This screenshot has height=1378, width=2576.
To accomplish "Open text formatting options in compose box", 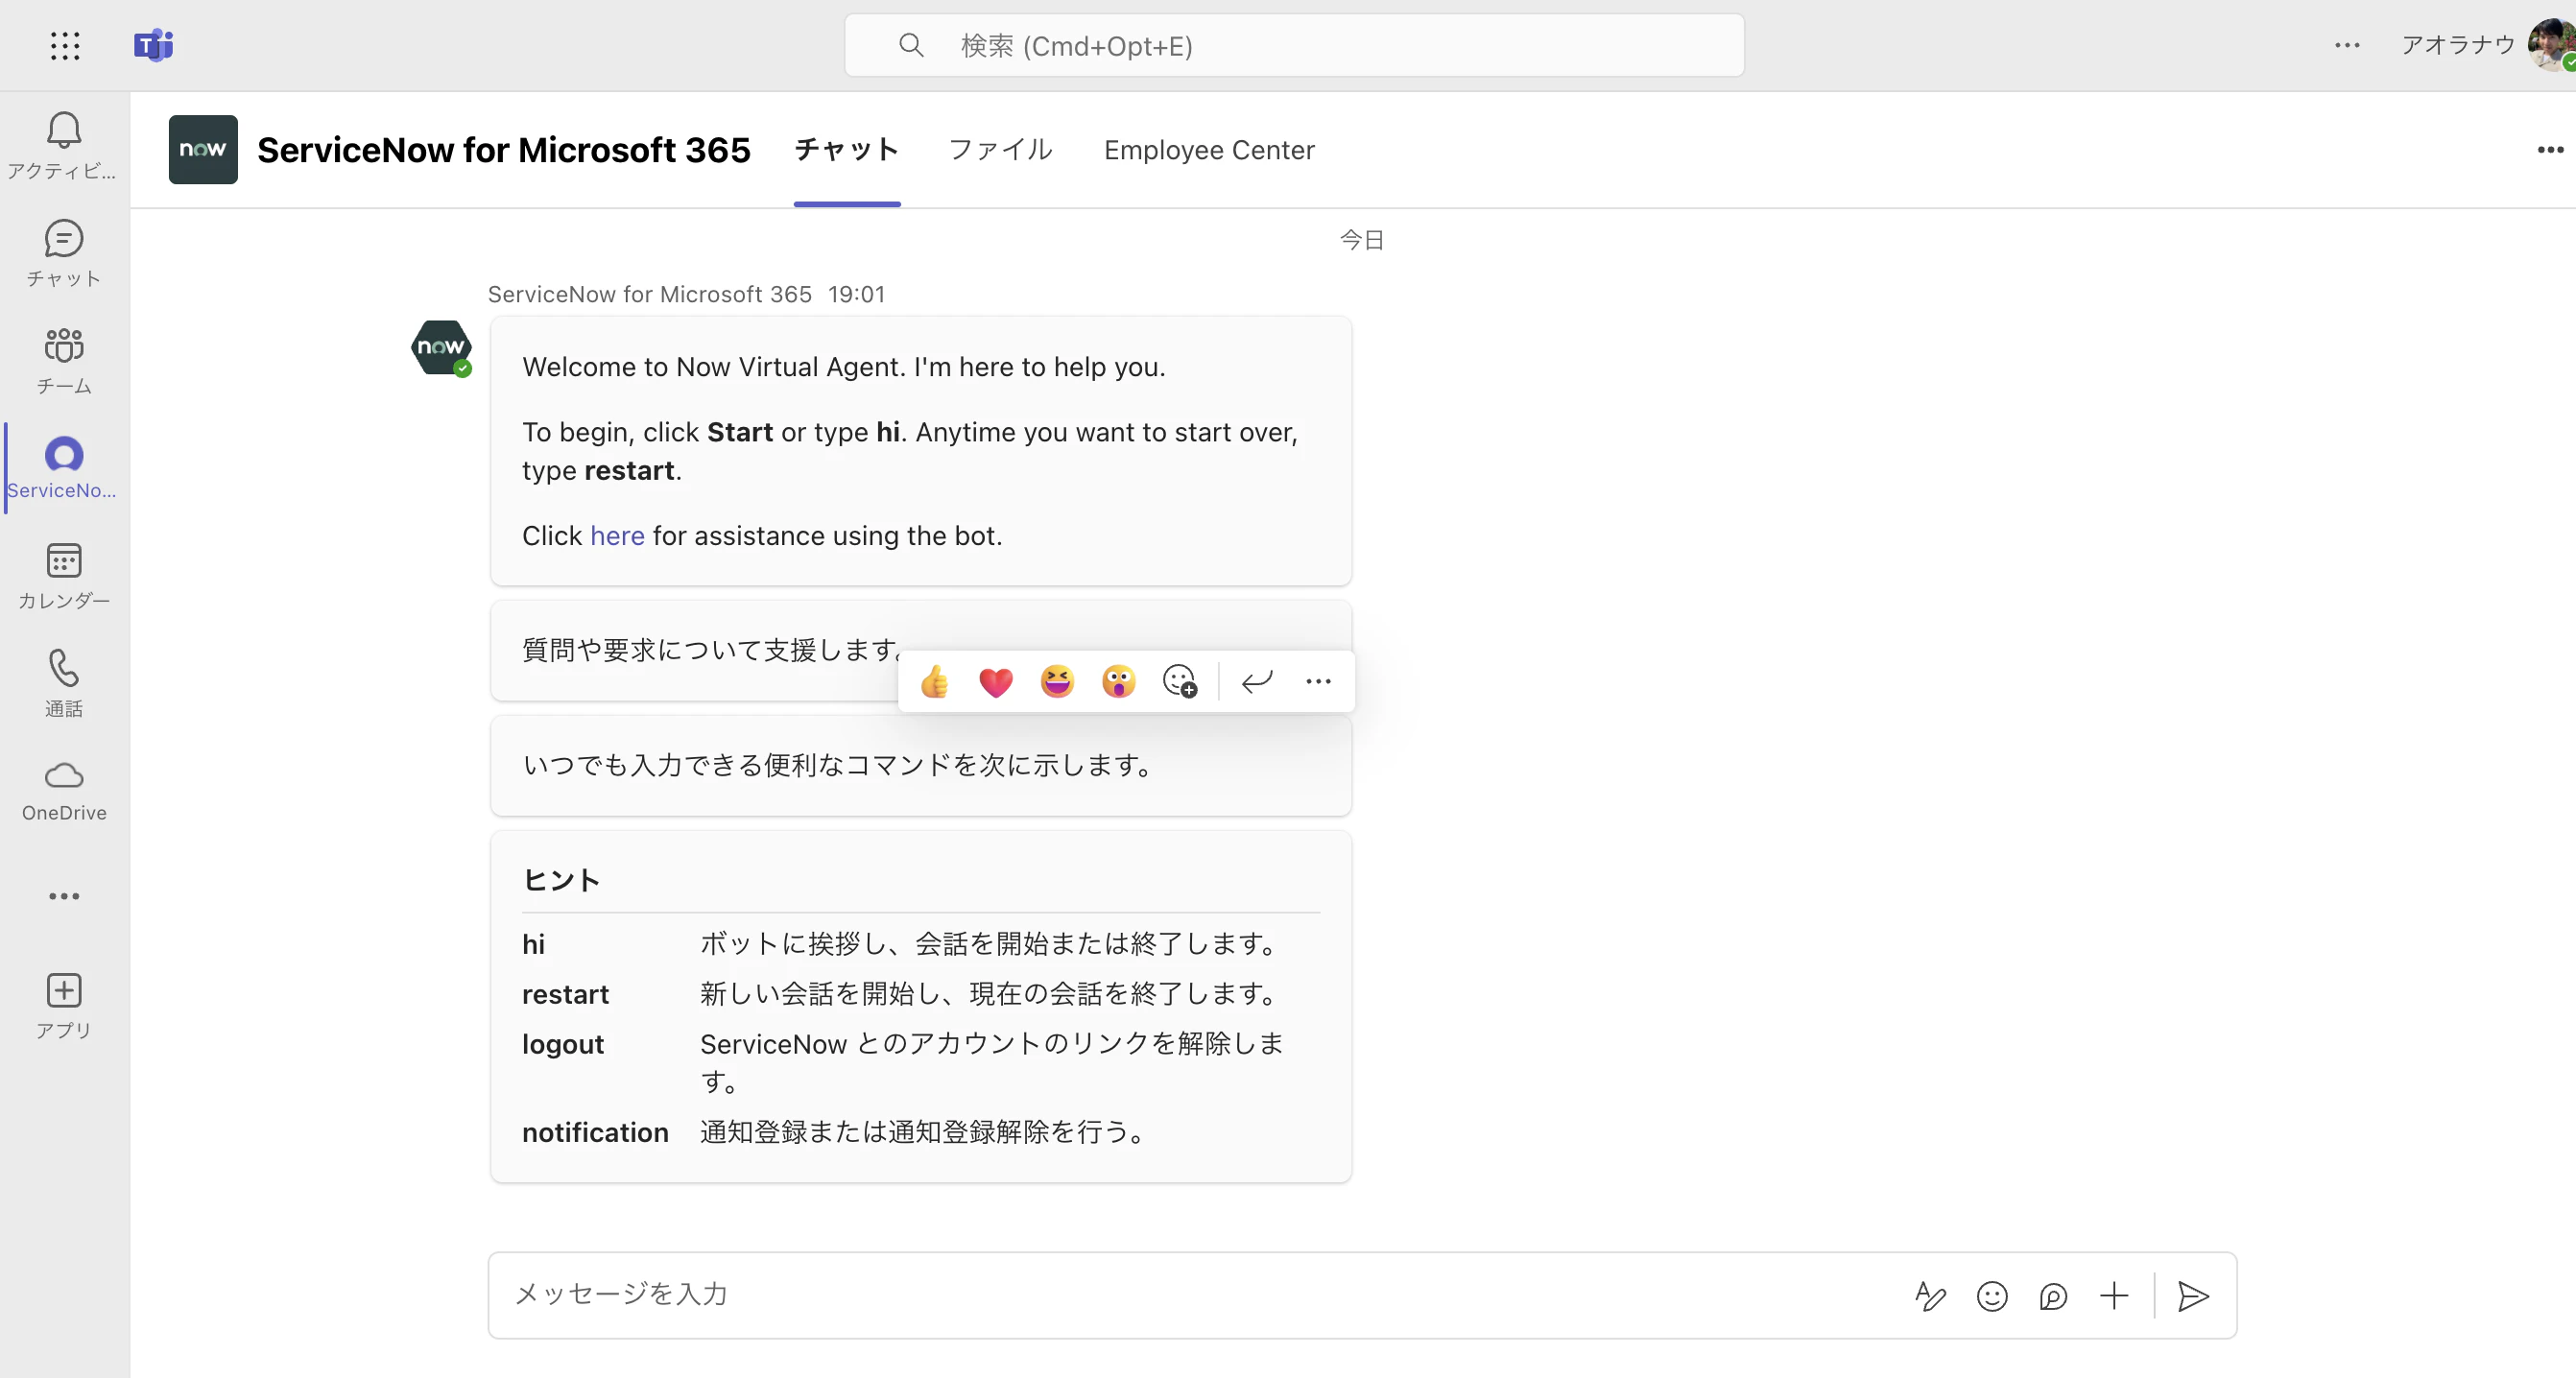I will [1930, 1296].
